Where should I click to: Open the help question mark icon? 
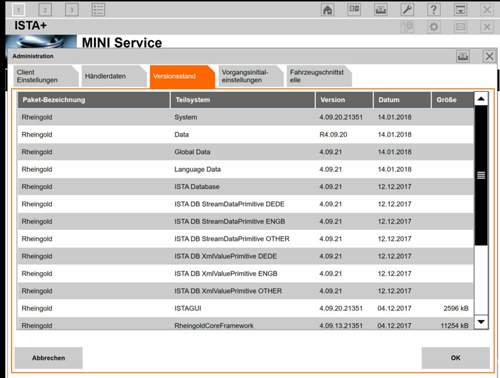click(434, 10)
